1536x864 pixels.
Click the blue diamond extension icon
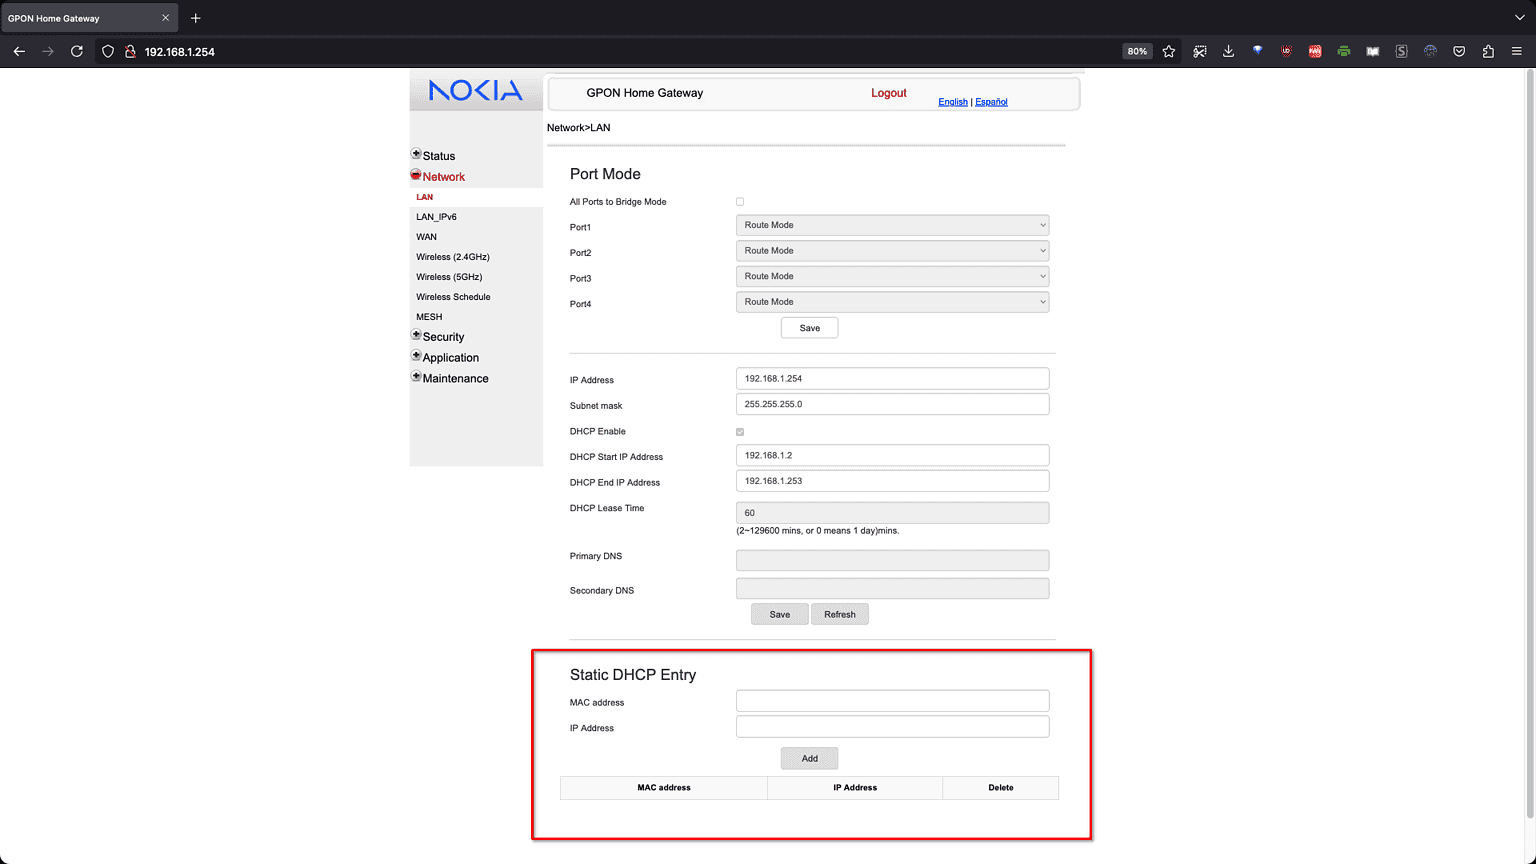pos(1257,51)
